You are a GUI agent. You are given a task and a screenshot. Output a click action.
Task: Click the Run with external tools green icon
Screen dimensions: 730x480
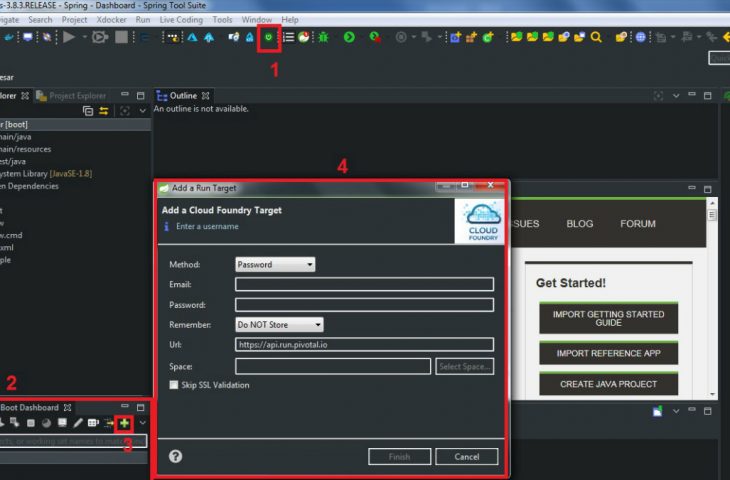point(375,37)
